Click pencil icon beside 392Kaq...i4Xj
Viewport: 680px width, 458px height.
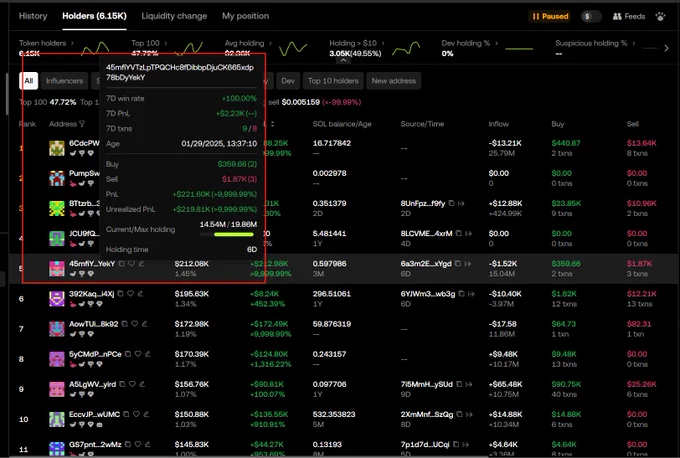pos(140,294)
